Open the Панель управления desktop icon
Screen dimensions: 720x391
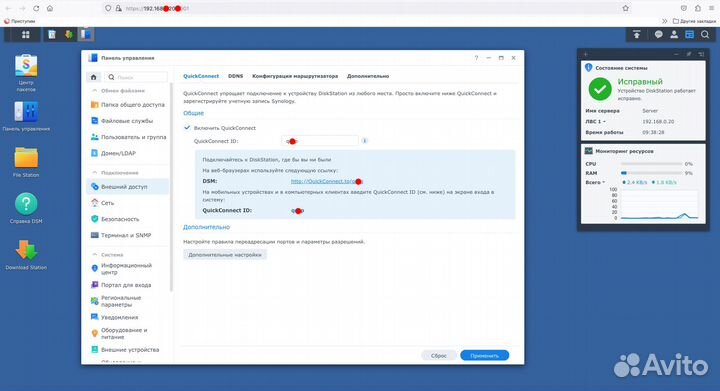(26, 117)
